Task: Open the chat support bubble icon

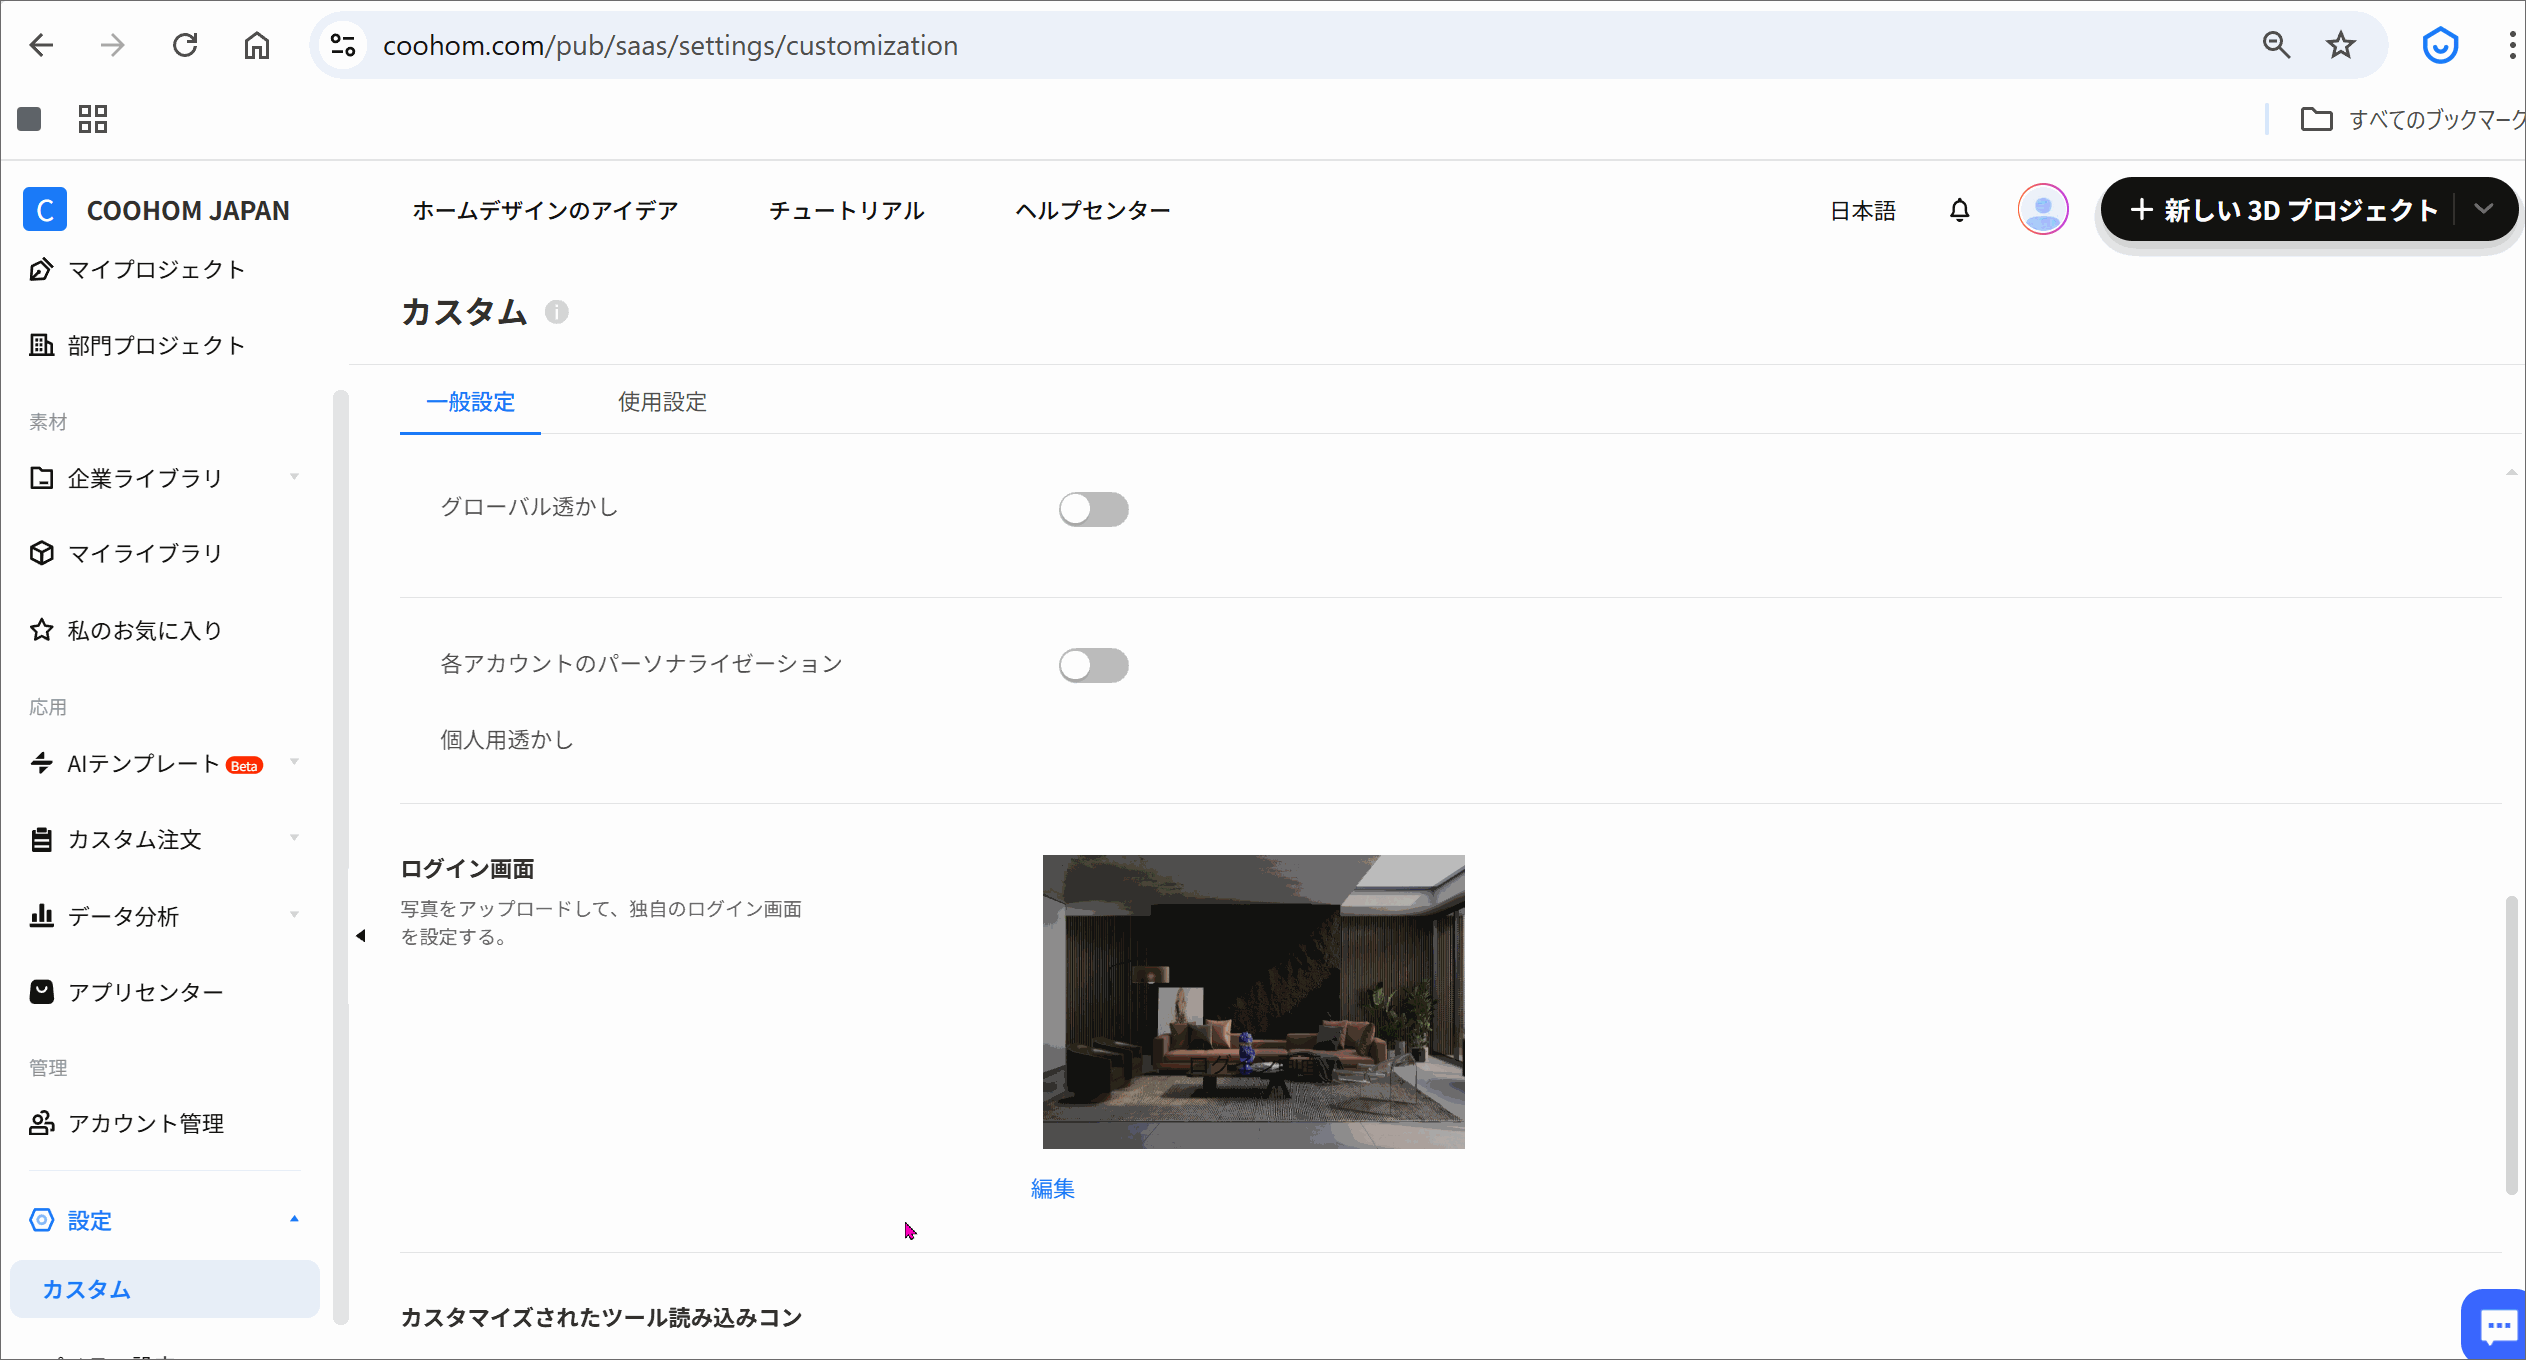Action: [2497, 1327]
